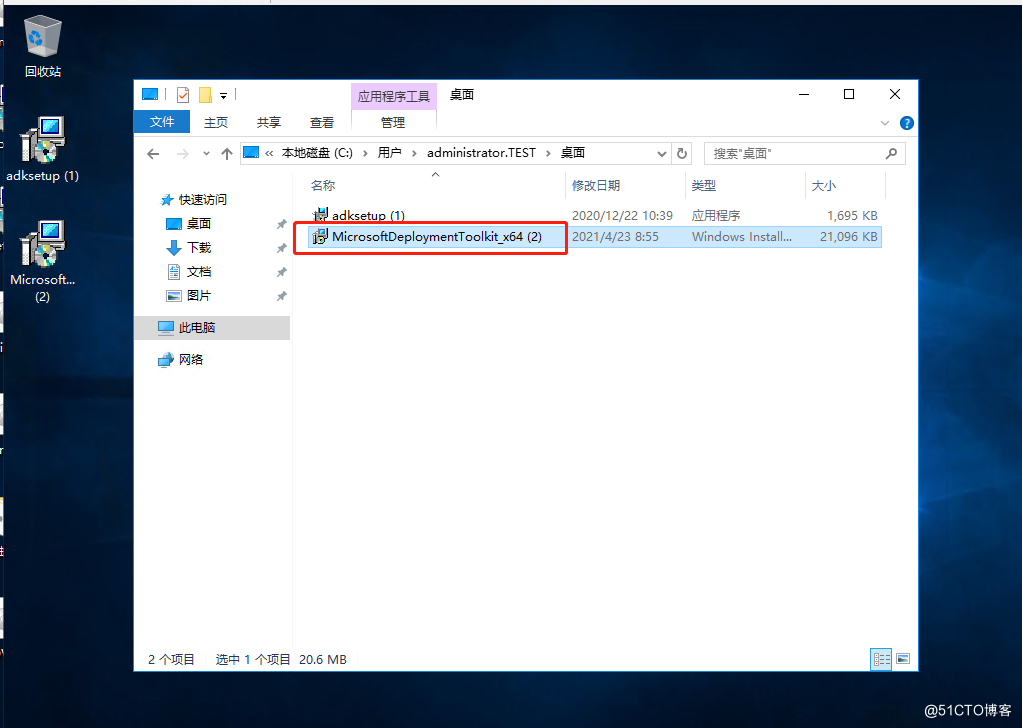
Task: Open 下载 in the quick access list
Action: coord(198,248)
